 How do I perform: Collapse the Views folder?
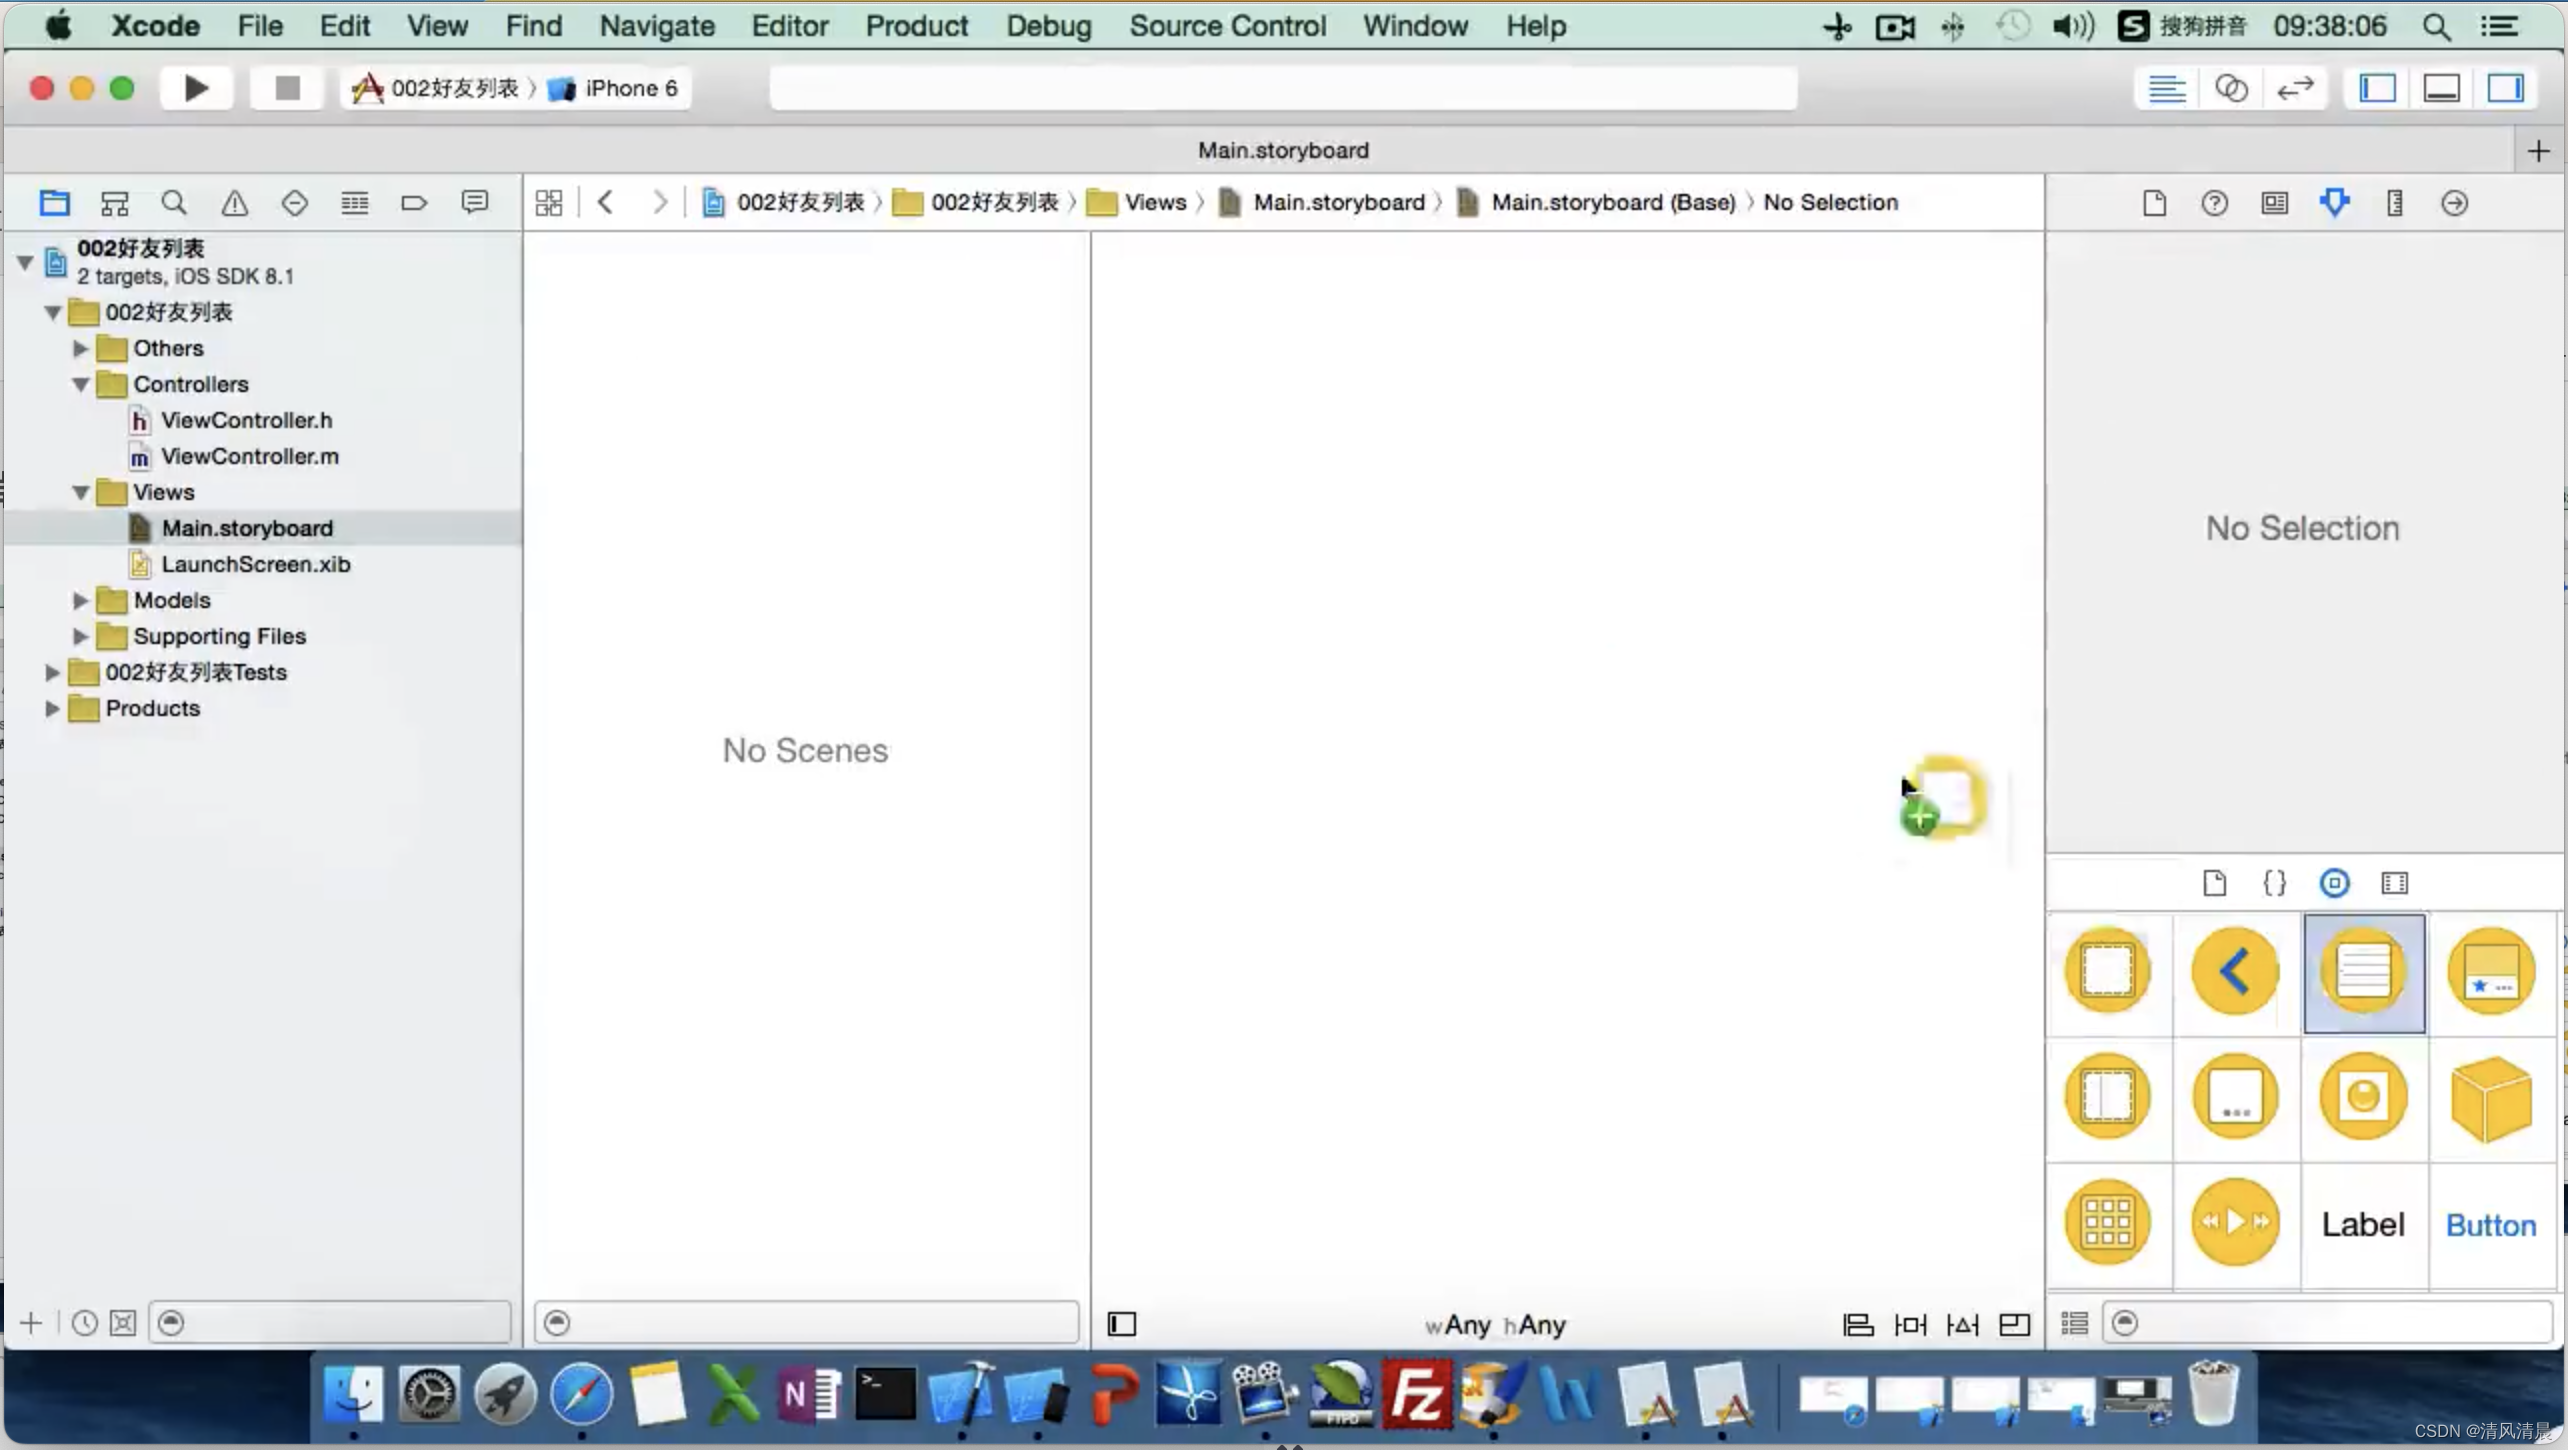pos(81,492)
